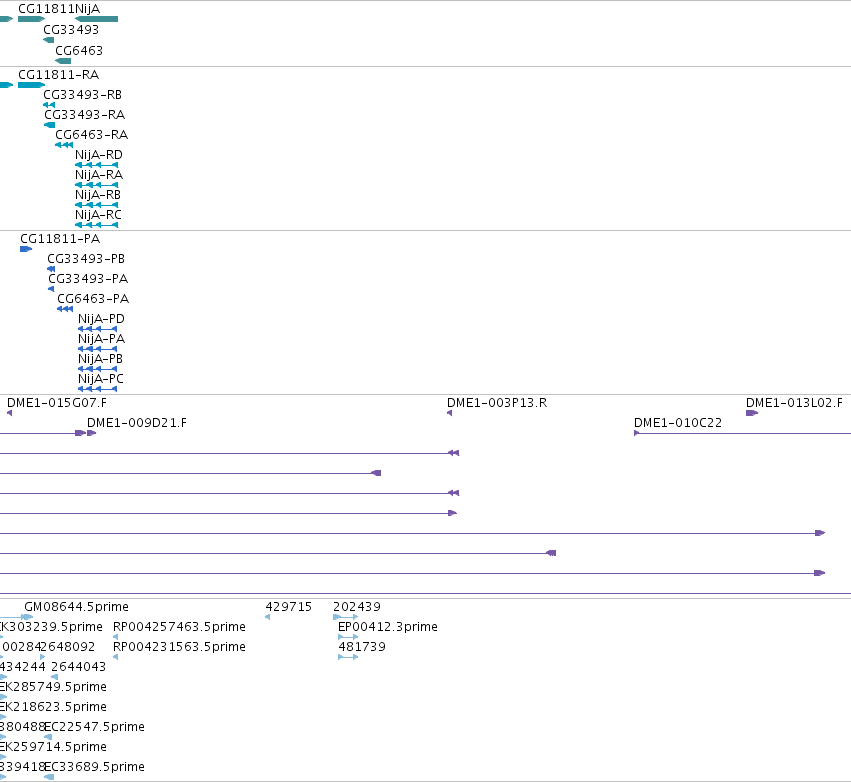Select the EK285749.5prime feature label
This screenshot has height=782, width=851.
coord(53,687)
